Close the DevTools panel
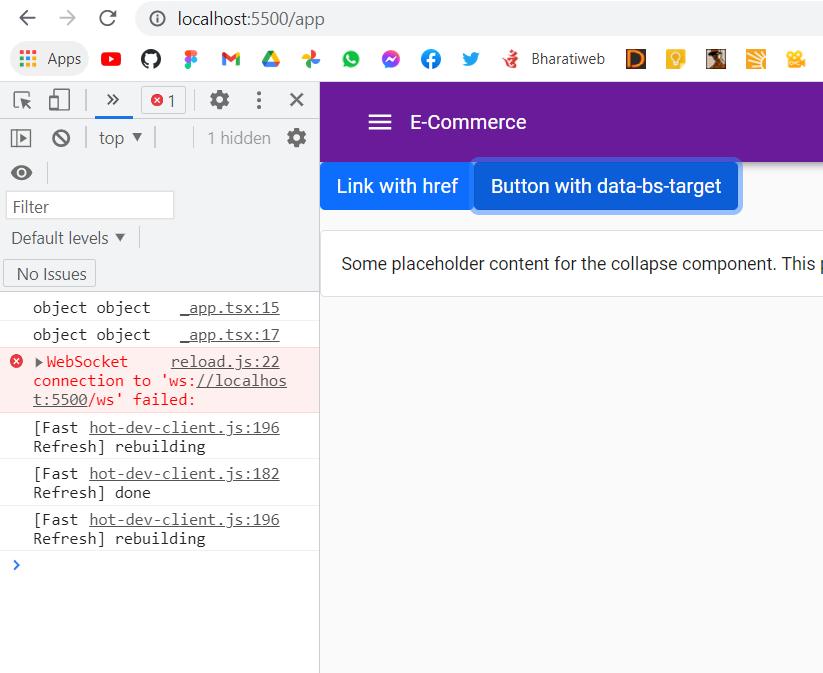Image resolution: width=823 pixels, height=673 pixels. coord(296,100)
